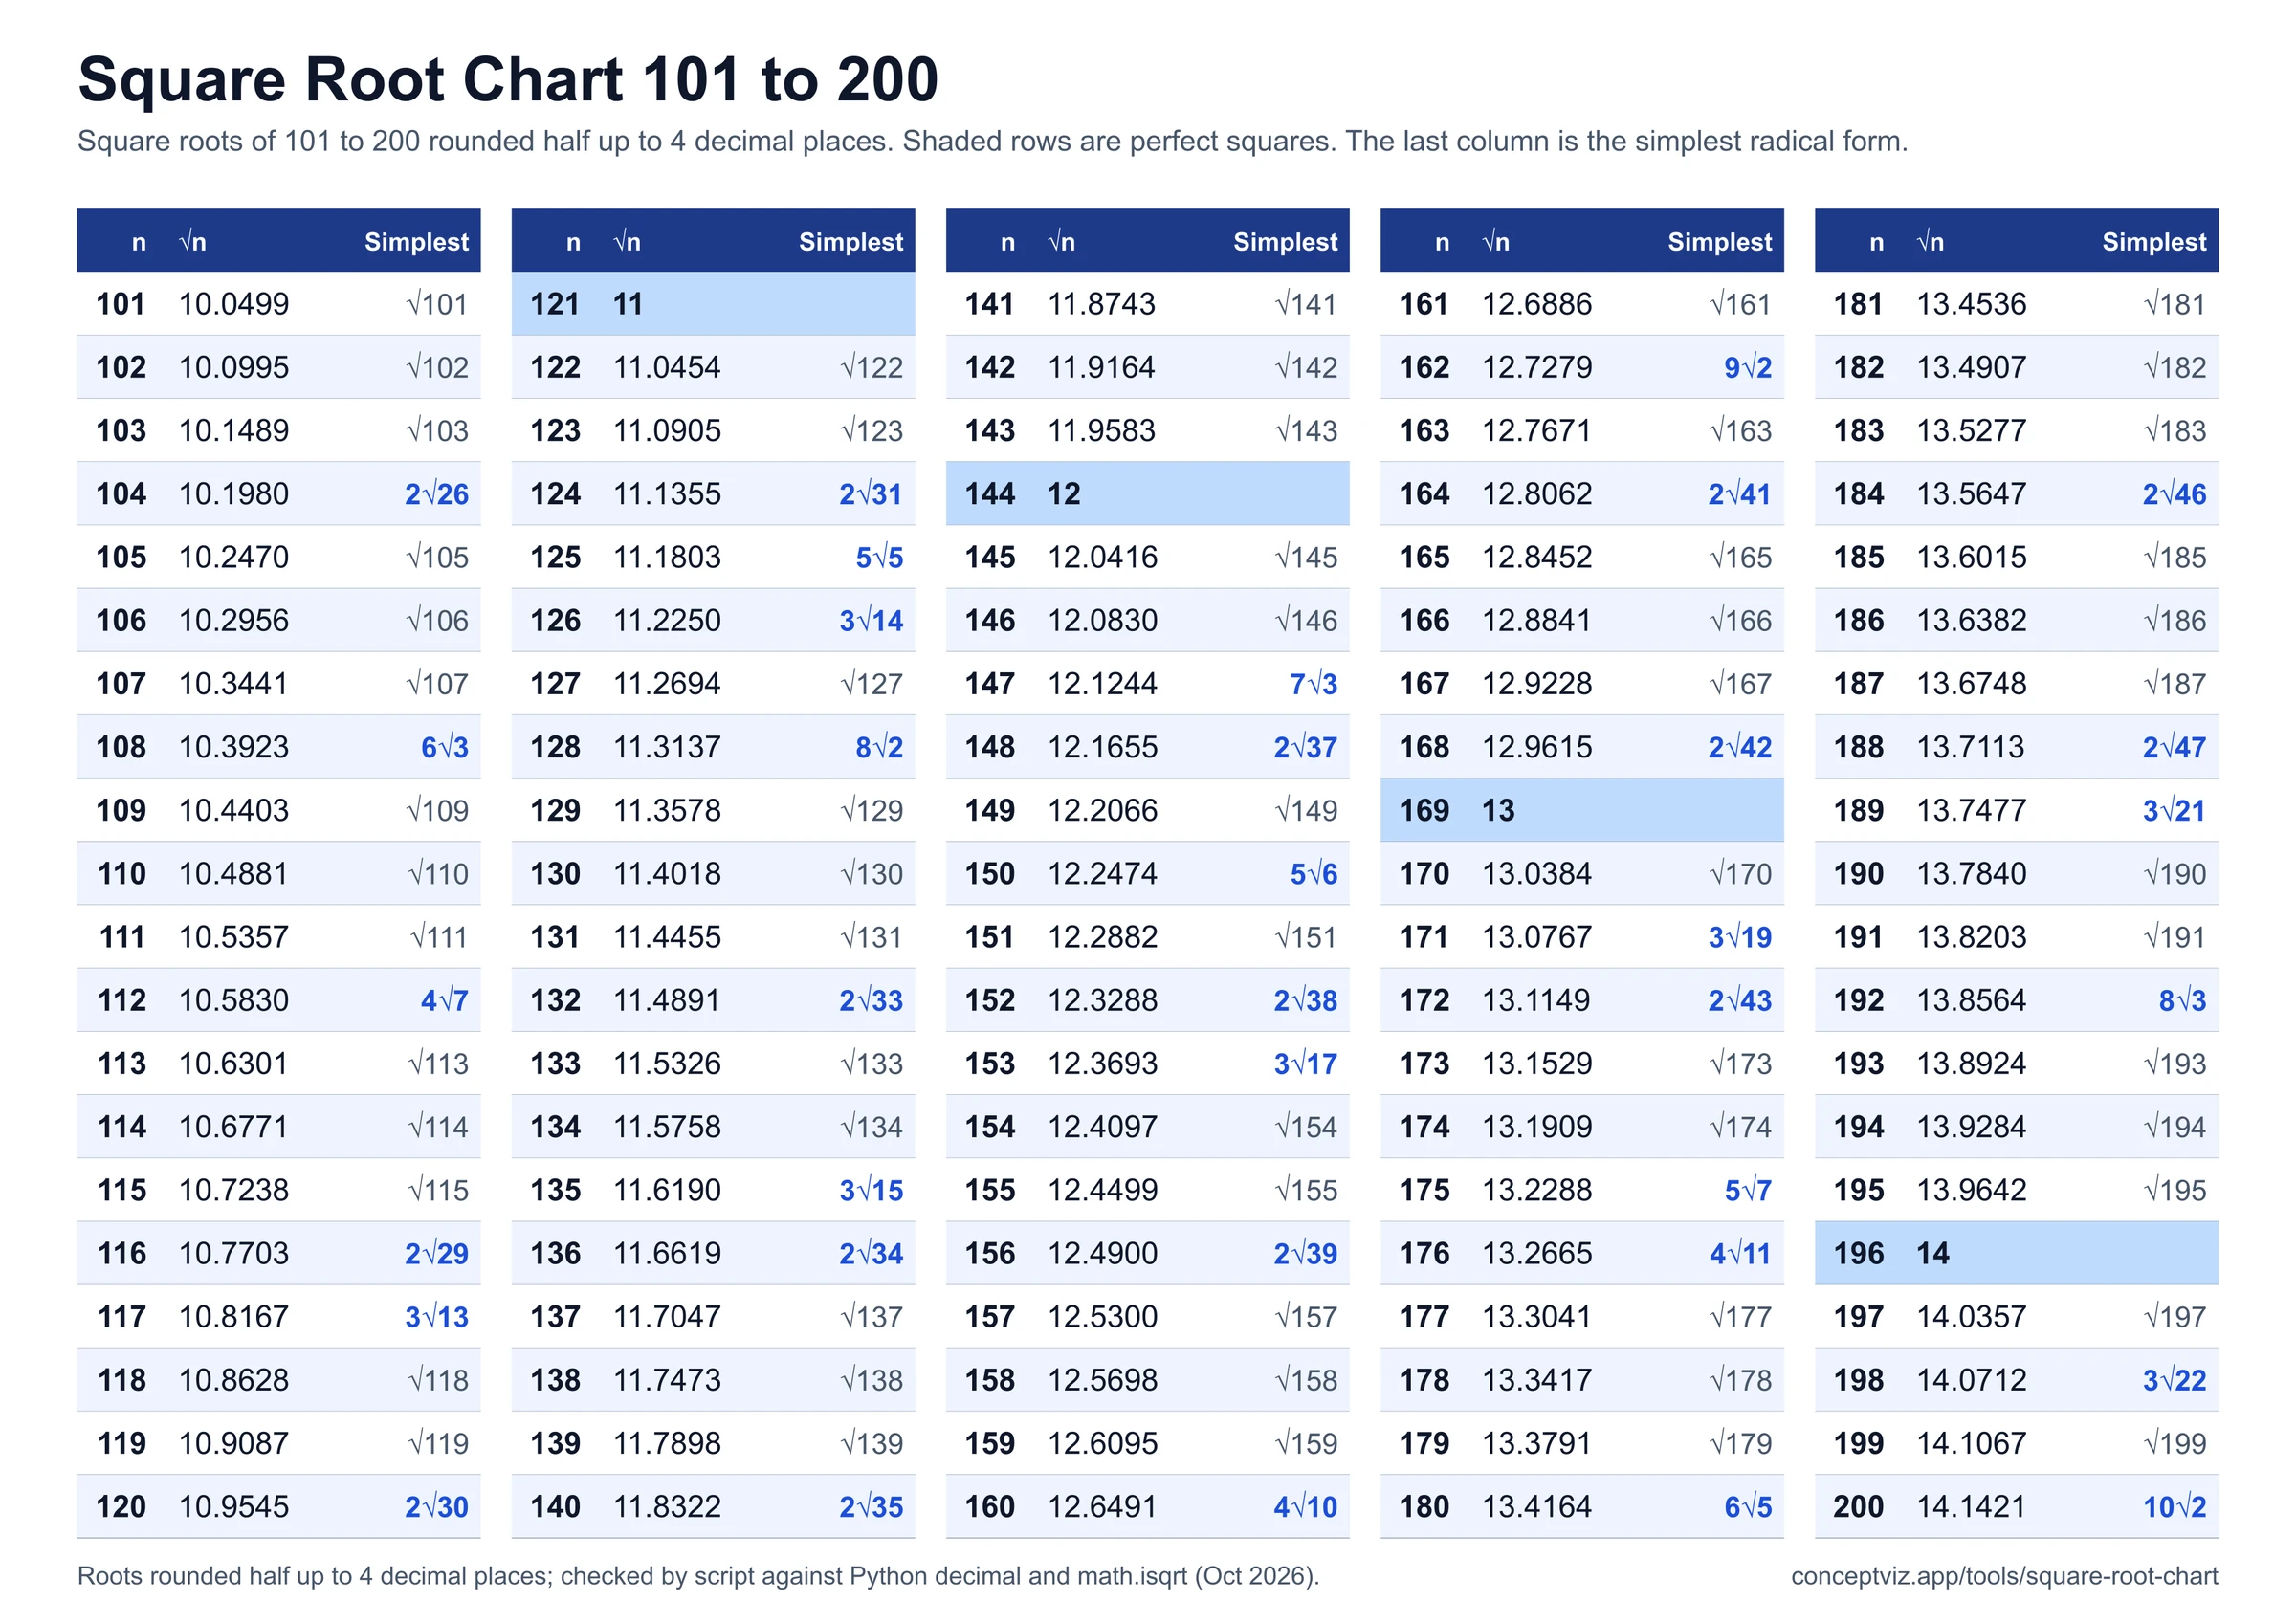Click √n header in the 141–160 table
This screenshot has height=1623, width=2296.
click(x=1061, y=242)
